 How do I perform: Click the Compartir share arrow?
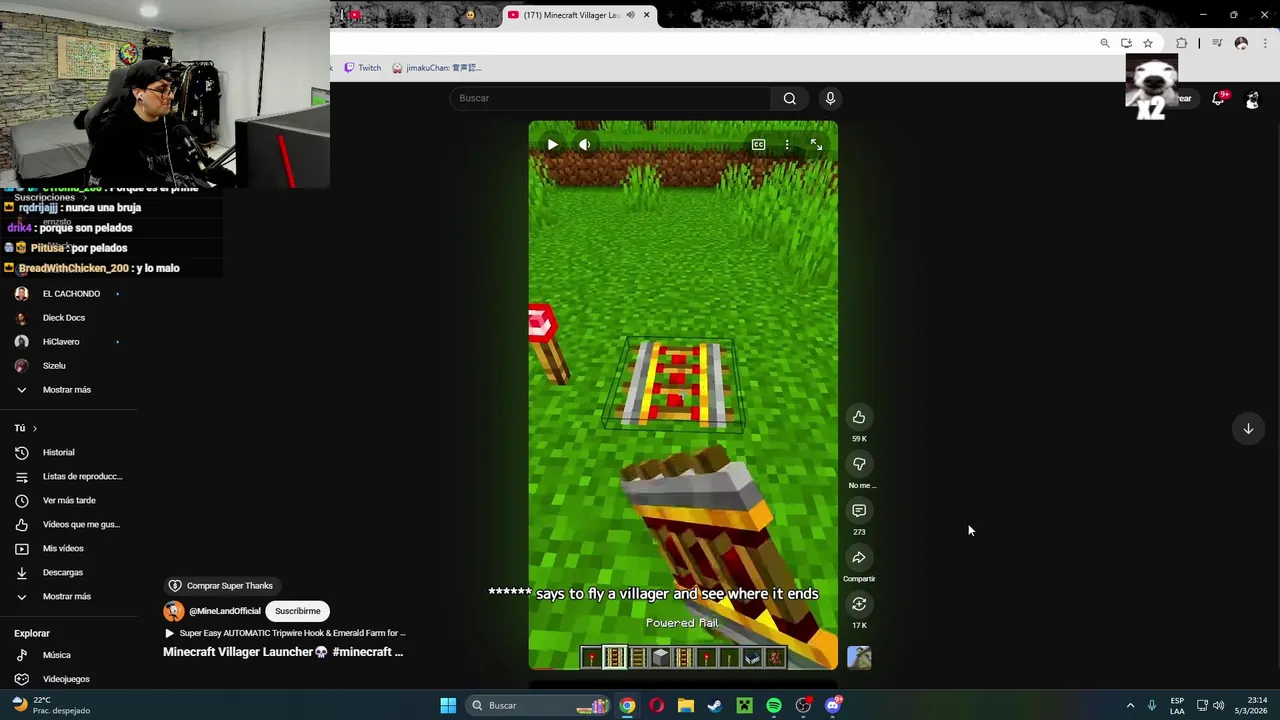[x=859, y=557]
